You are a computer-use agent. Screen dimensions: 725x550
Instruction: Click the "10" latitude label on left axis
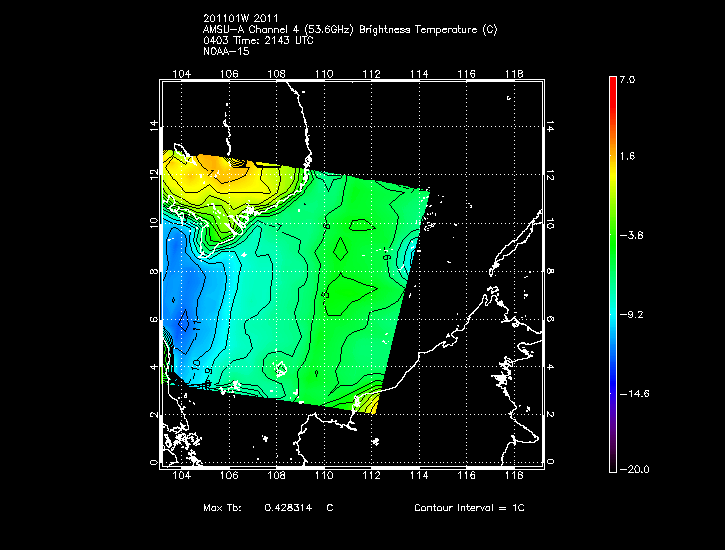pos(154,223)
